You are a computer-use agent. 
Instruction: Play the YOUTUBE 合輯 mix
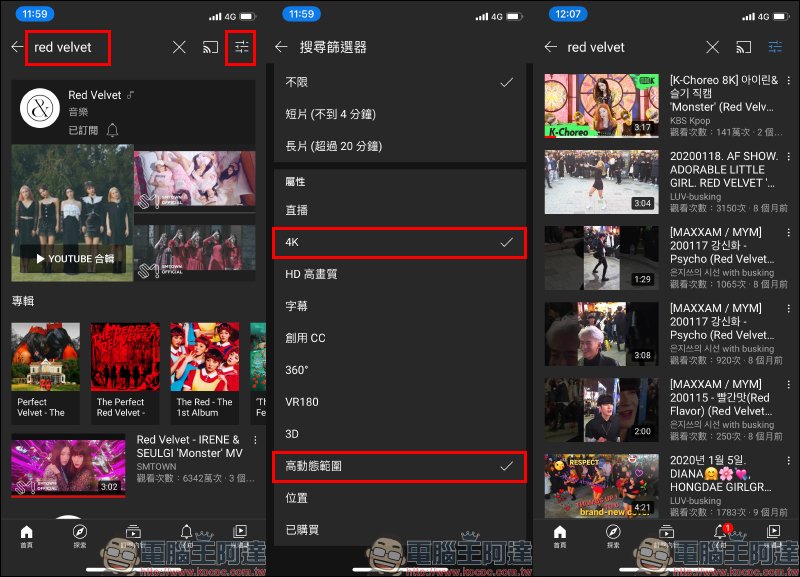coord(72,258)
